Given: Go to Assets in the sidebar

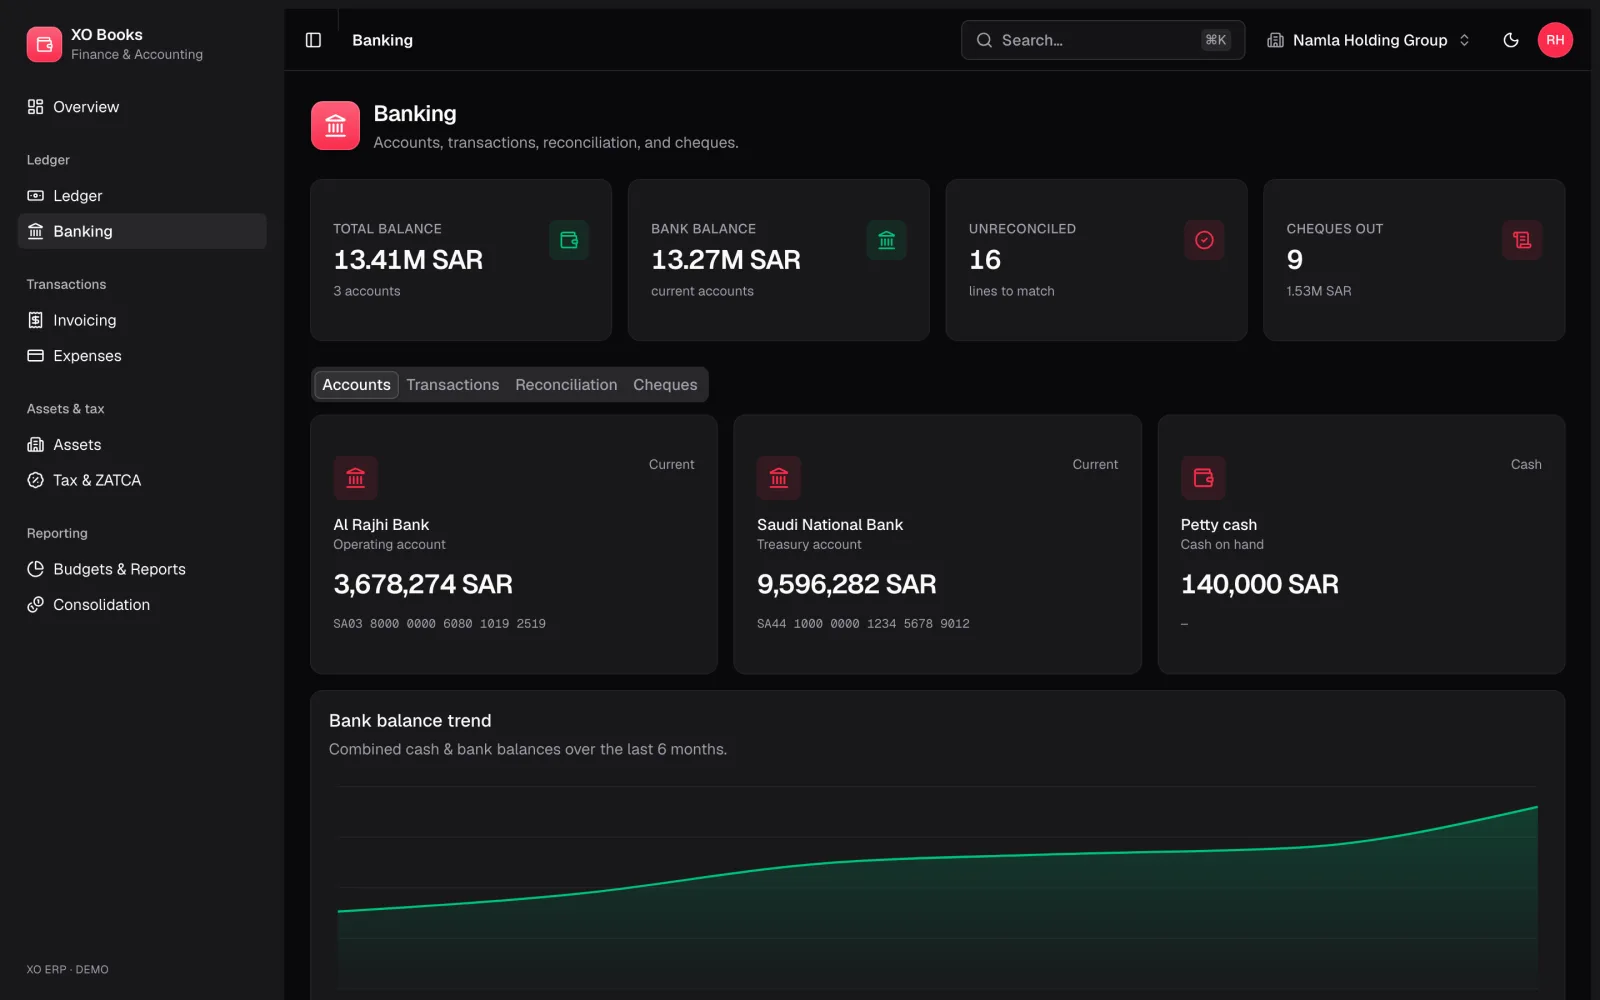Looking at the screenshot, I should 142,445.
